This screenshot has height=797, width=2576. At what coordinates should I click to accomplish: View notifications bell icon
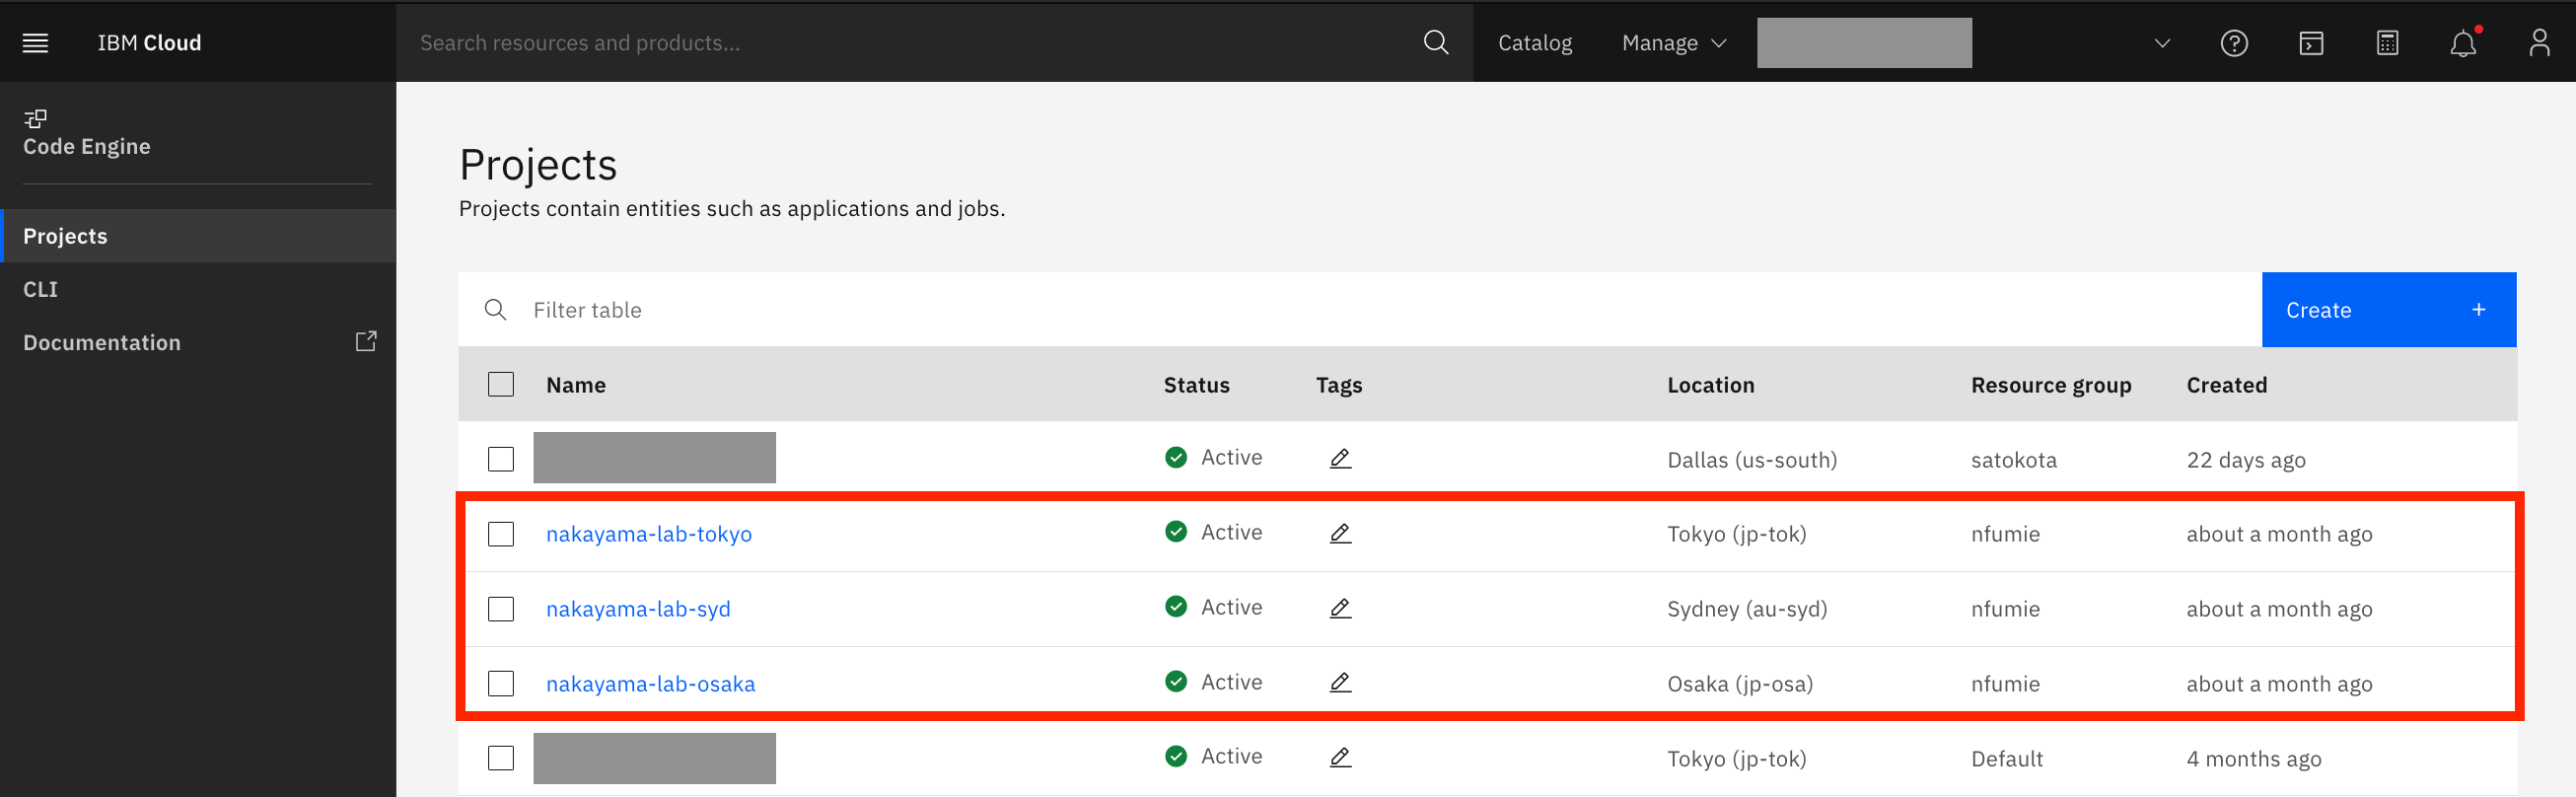pos(2462,43)
